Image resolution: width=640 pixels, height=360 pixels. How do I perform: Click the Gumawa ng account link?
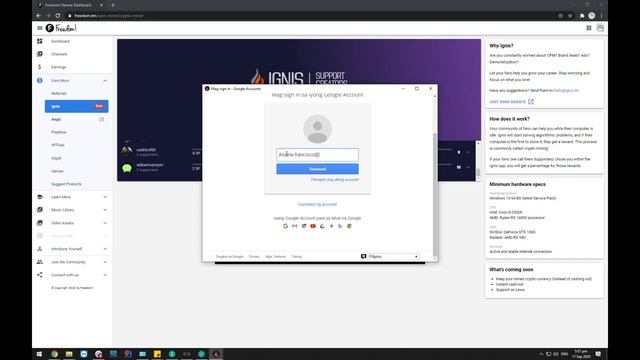click(x=317, y=204)
